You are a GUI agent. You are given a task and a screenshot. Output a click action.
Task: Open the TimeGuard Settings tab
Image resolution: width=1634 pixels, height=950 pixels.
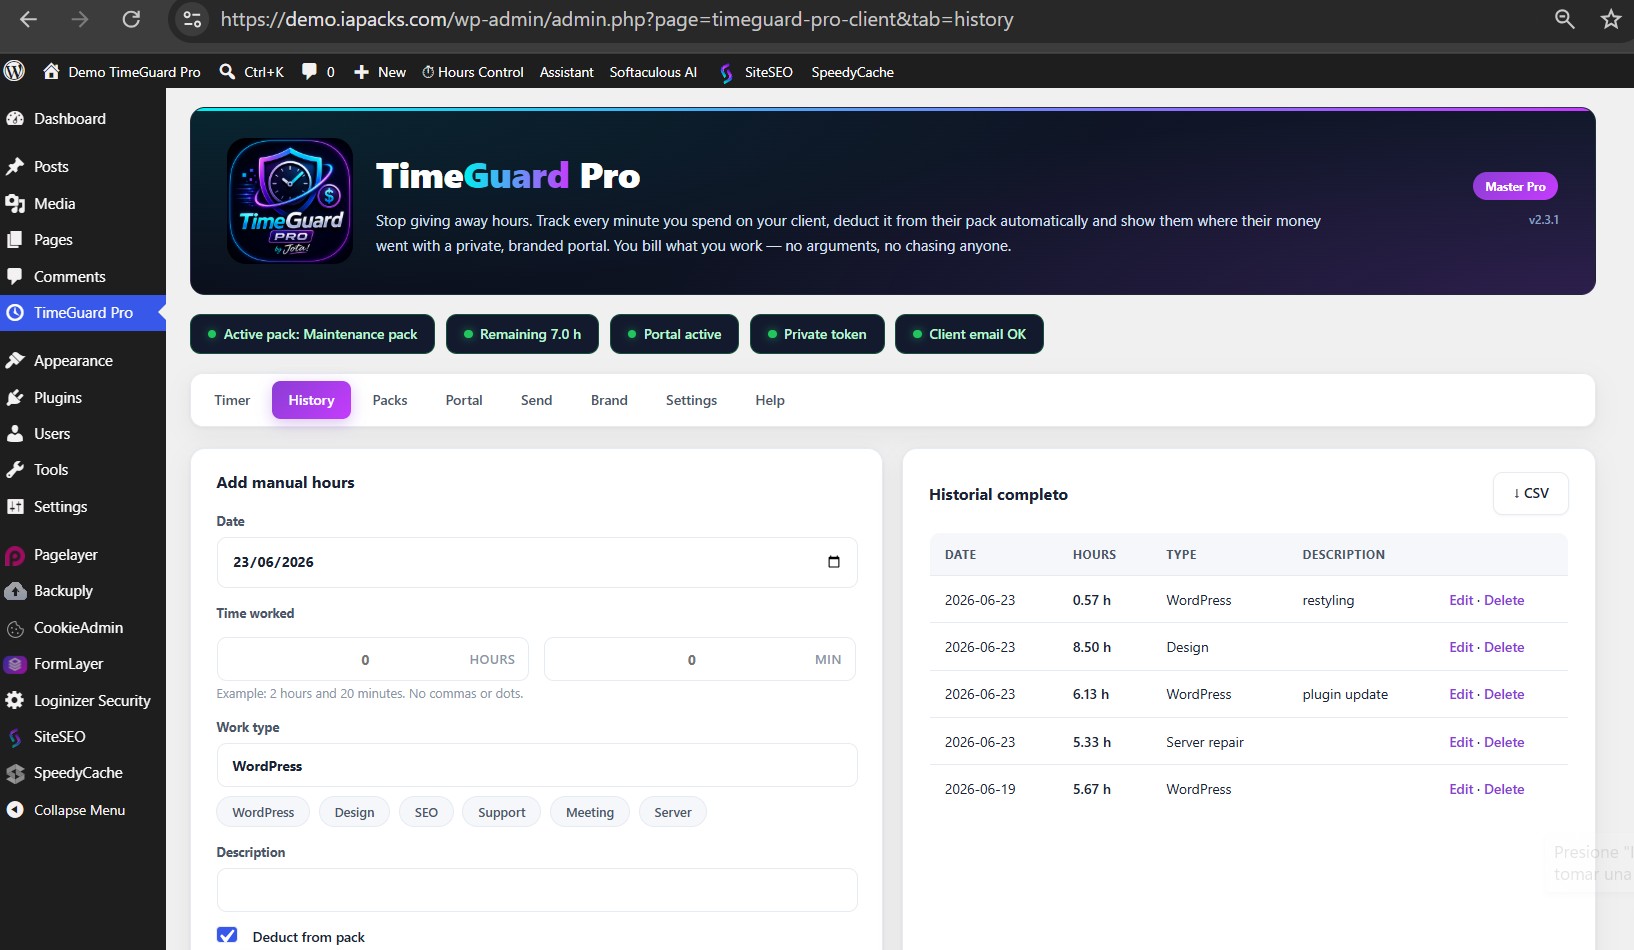pos(691,400)
